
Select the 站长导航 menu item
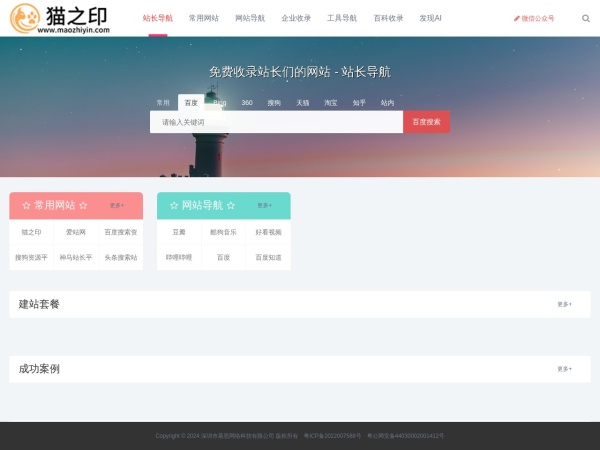point(158,18)
